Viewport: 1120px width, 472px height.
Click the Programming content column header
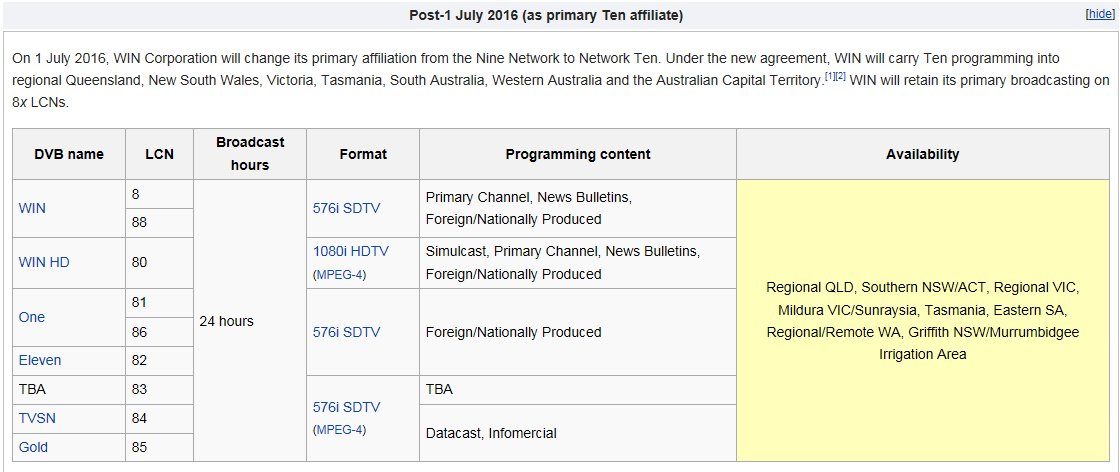pyautogui.click(x=578, y=154)
